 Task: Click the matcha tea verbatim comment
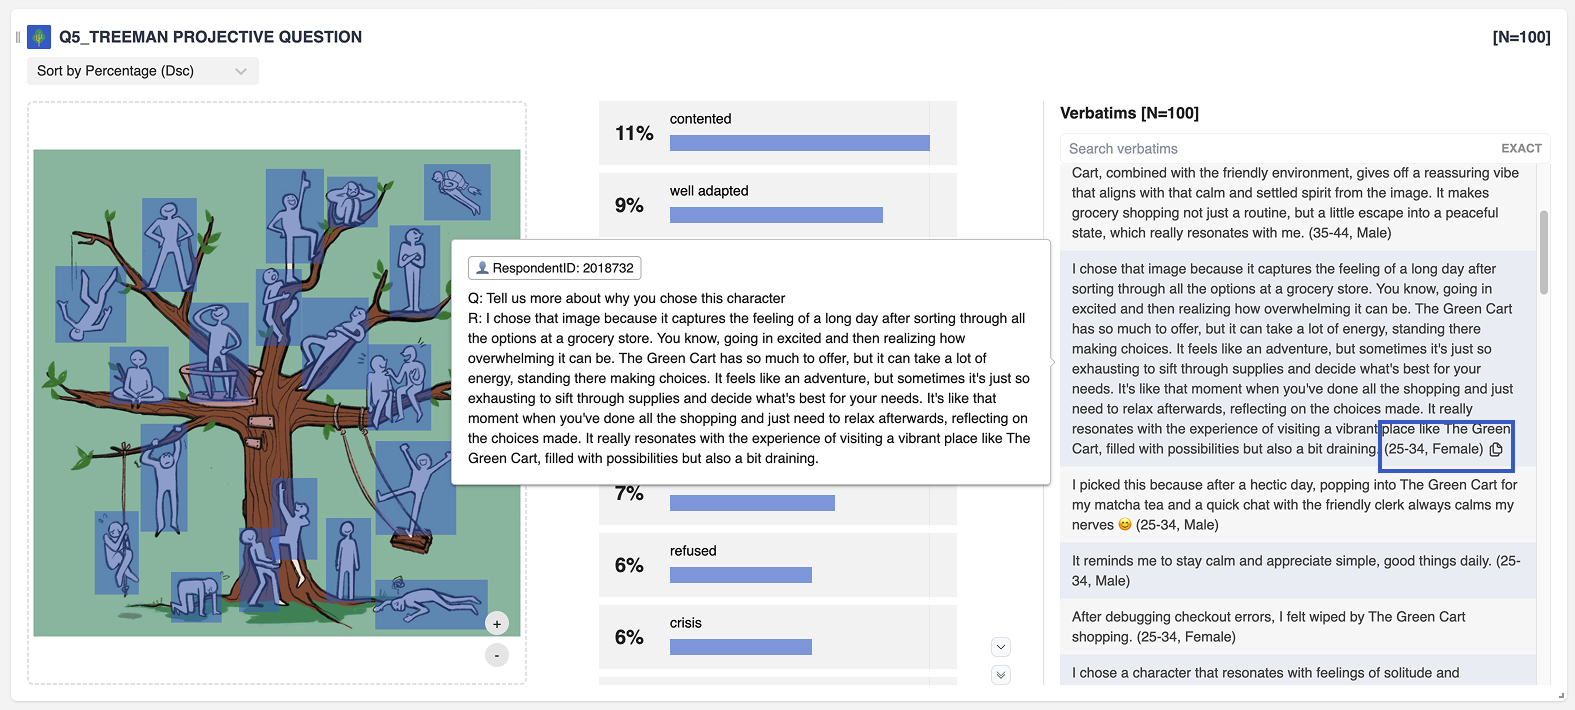click(x=1297, y=505)
